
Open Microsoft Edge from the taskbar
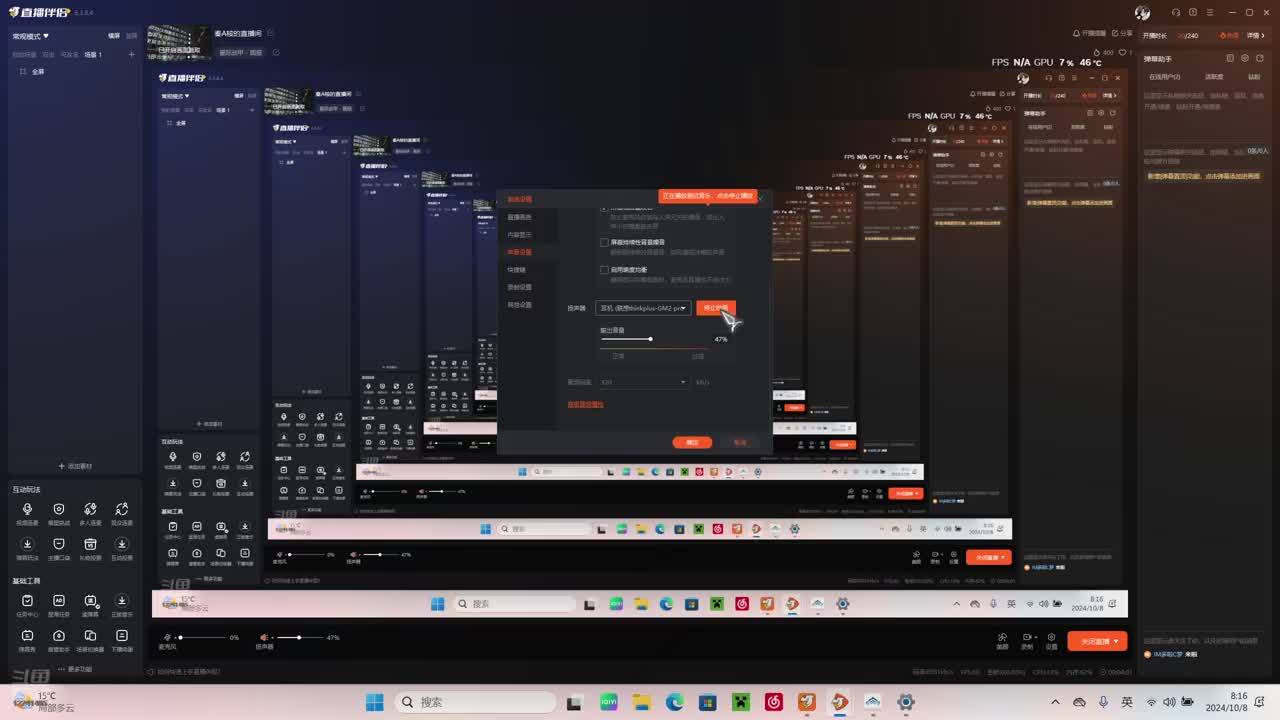point(675,702)
